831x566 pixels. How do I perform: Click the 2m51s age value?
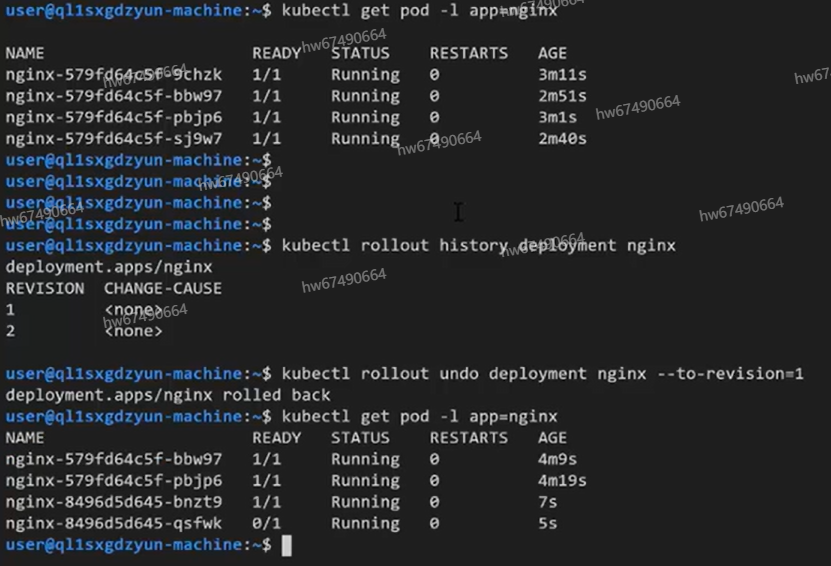563,97
